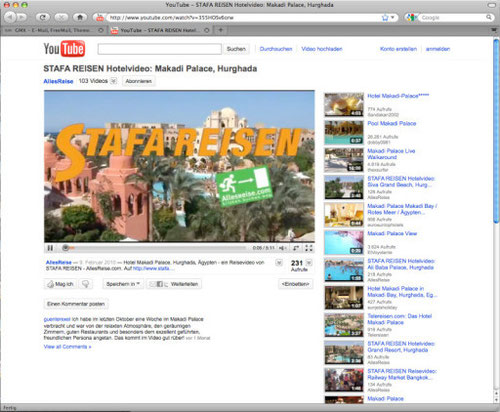Click the Einbetten embed button
Image resolution: width=500 pixels, height=412 pixels.
coord(296,284)
